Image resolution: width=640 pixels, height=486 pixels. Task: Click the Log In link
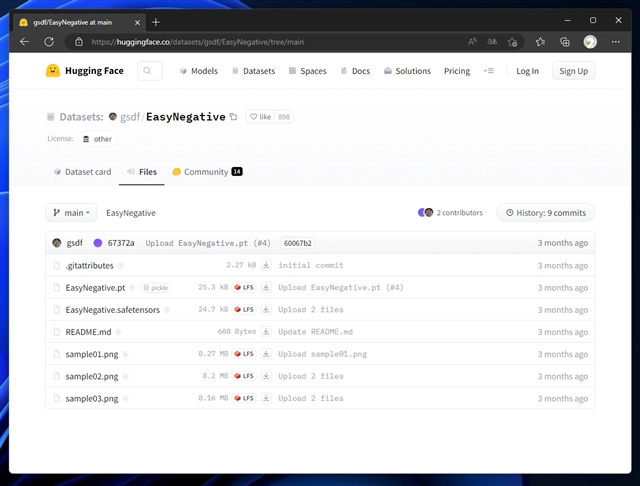click(527, 71)
